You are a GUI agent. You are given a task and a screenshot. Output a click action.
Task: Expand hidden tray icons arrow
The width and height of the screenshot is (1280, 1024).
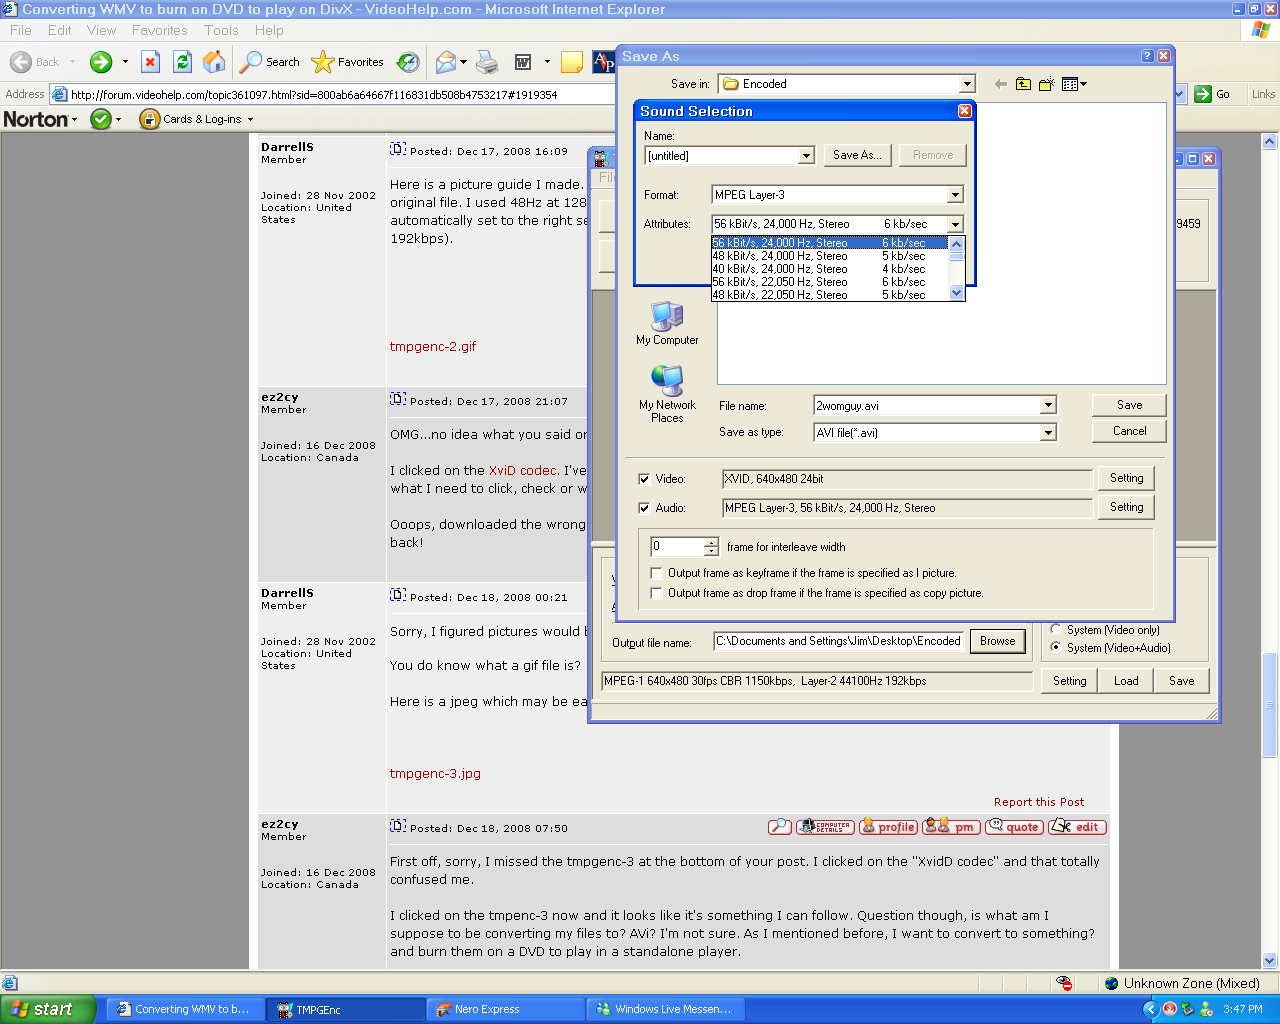click(1151, 1009)
